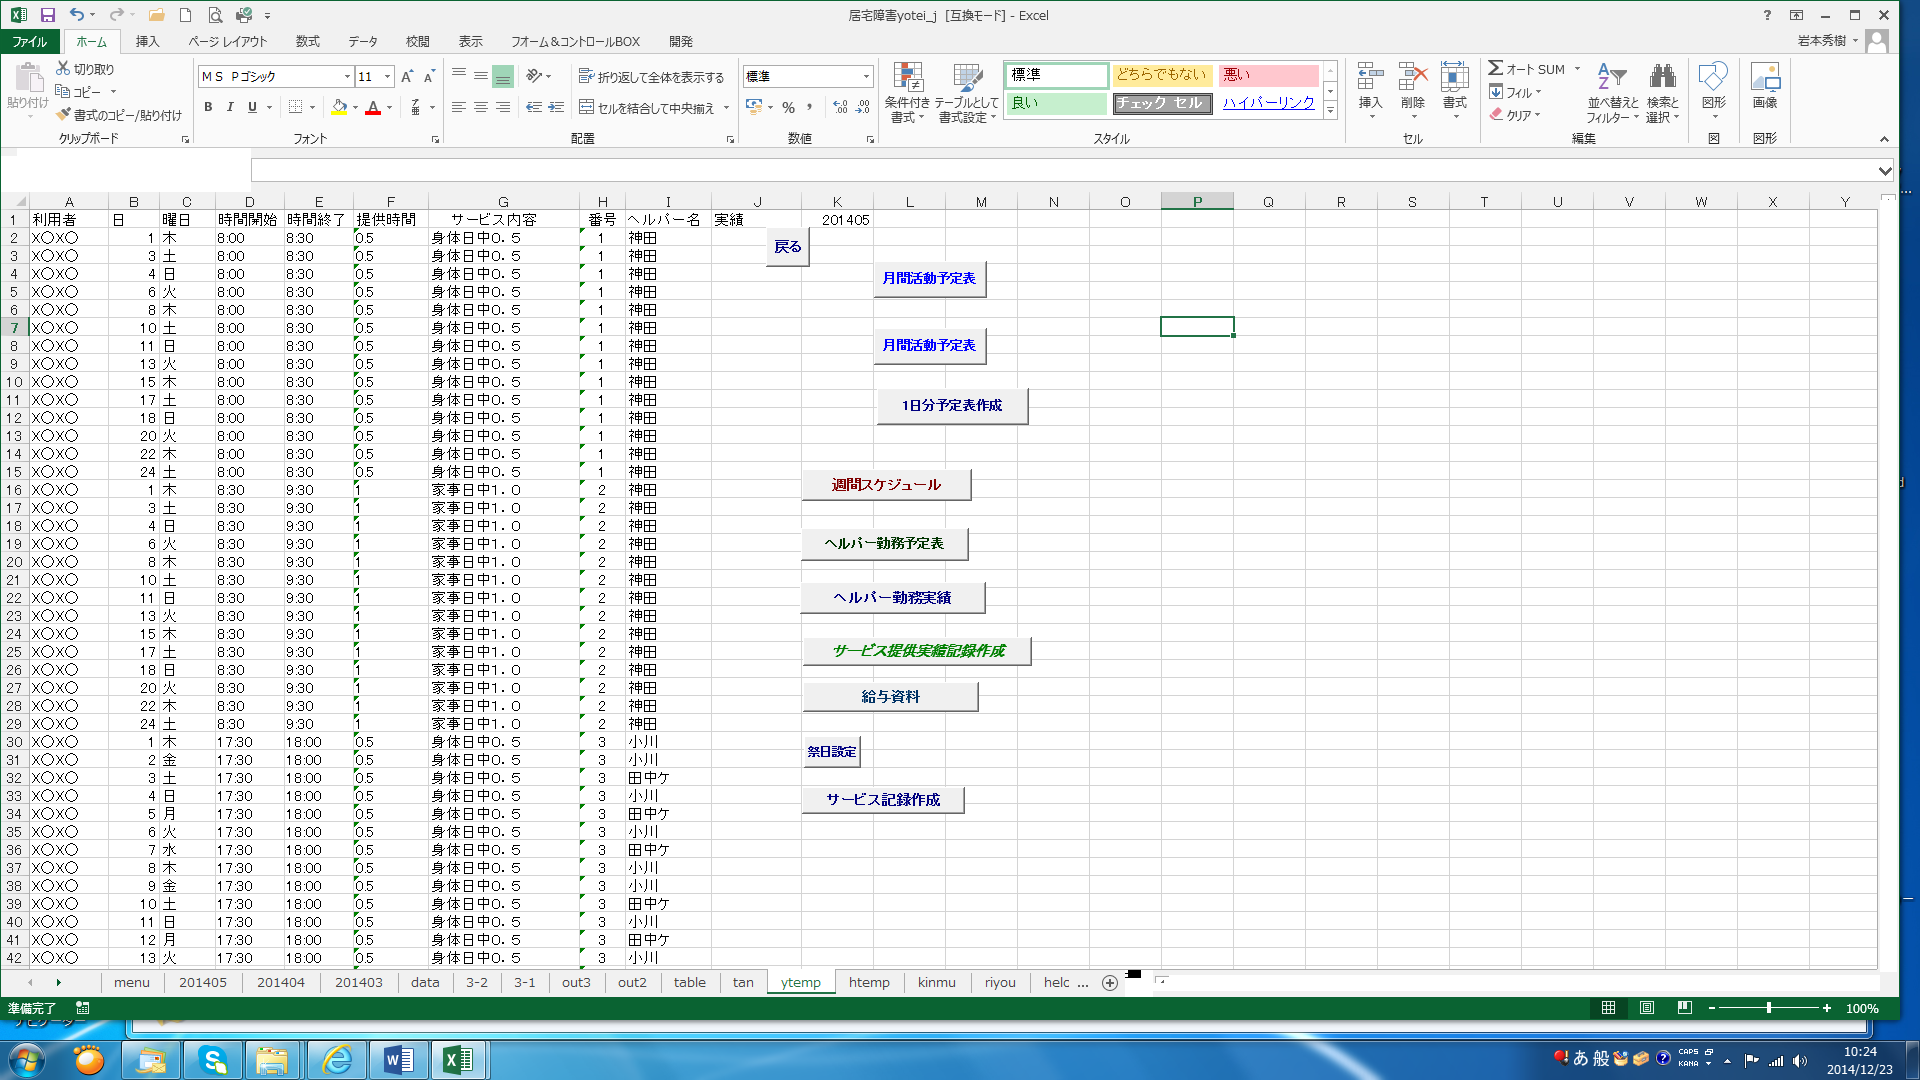The width and height of the screenshot is (1920, 1080).
Task: Click the サービス記録作成 button
Action: (x=883, y=800)
